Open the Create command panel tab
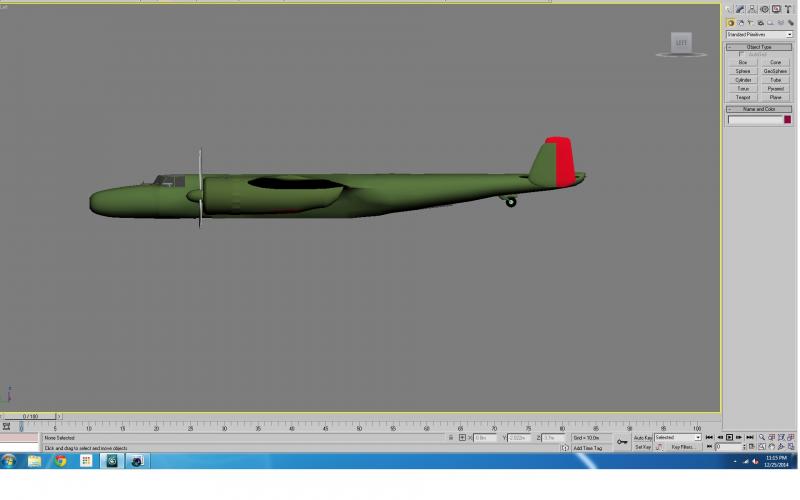The width and height of the screenshot is (800, 500). [x=729, y=9]
